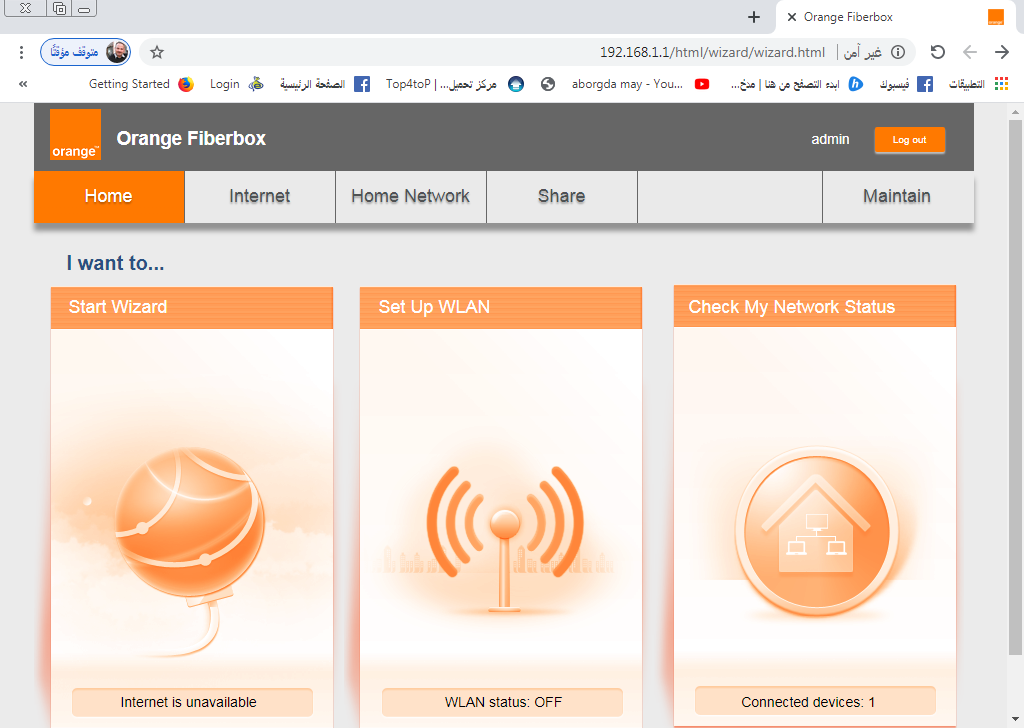Switch to the Internet tab

click(260, 197)
